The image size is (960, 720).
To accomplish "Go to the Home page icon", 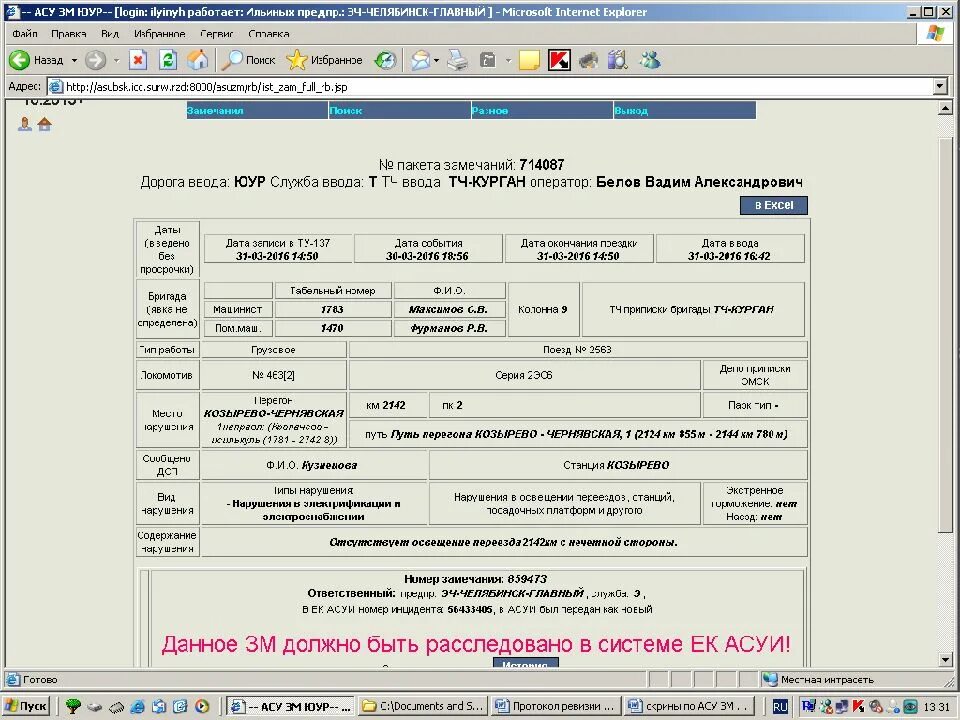I will tap(197, 60).
